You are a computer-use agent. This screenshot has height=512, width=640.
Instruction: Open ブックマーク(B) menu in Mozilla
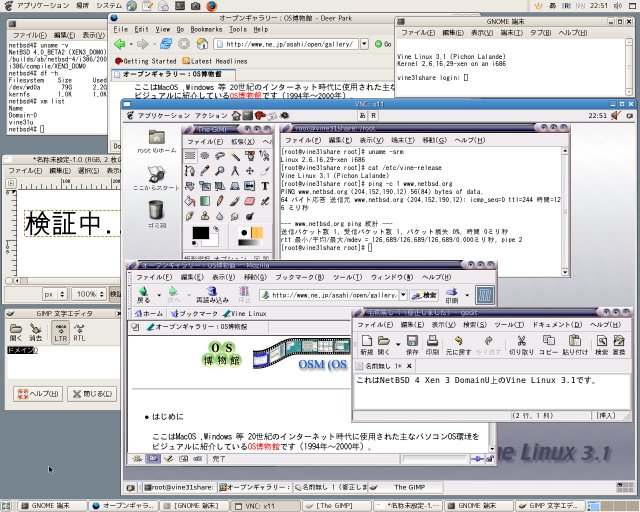point(300,277)
